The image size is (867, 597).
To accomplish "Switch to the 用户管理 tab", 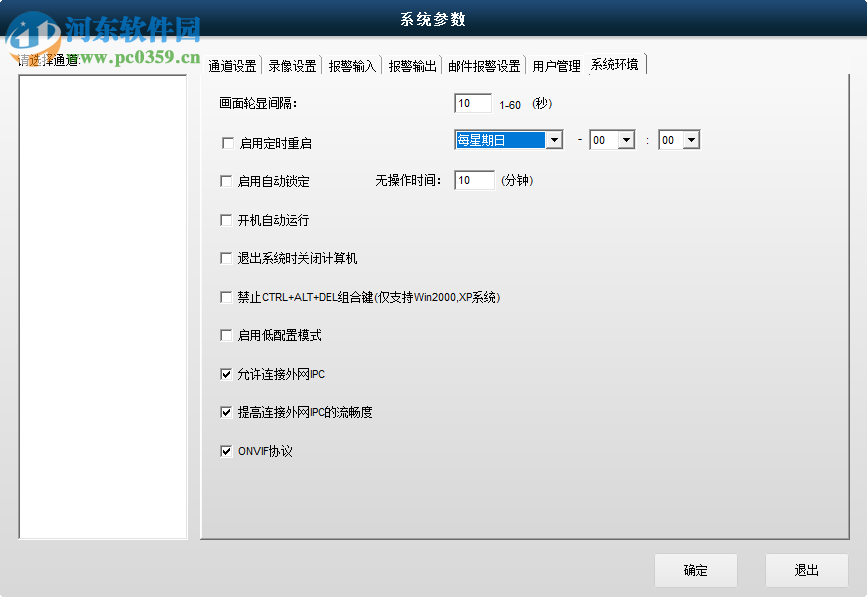I will 553,64.
